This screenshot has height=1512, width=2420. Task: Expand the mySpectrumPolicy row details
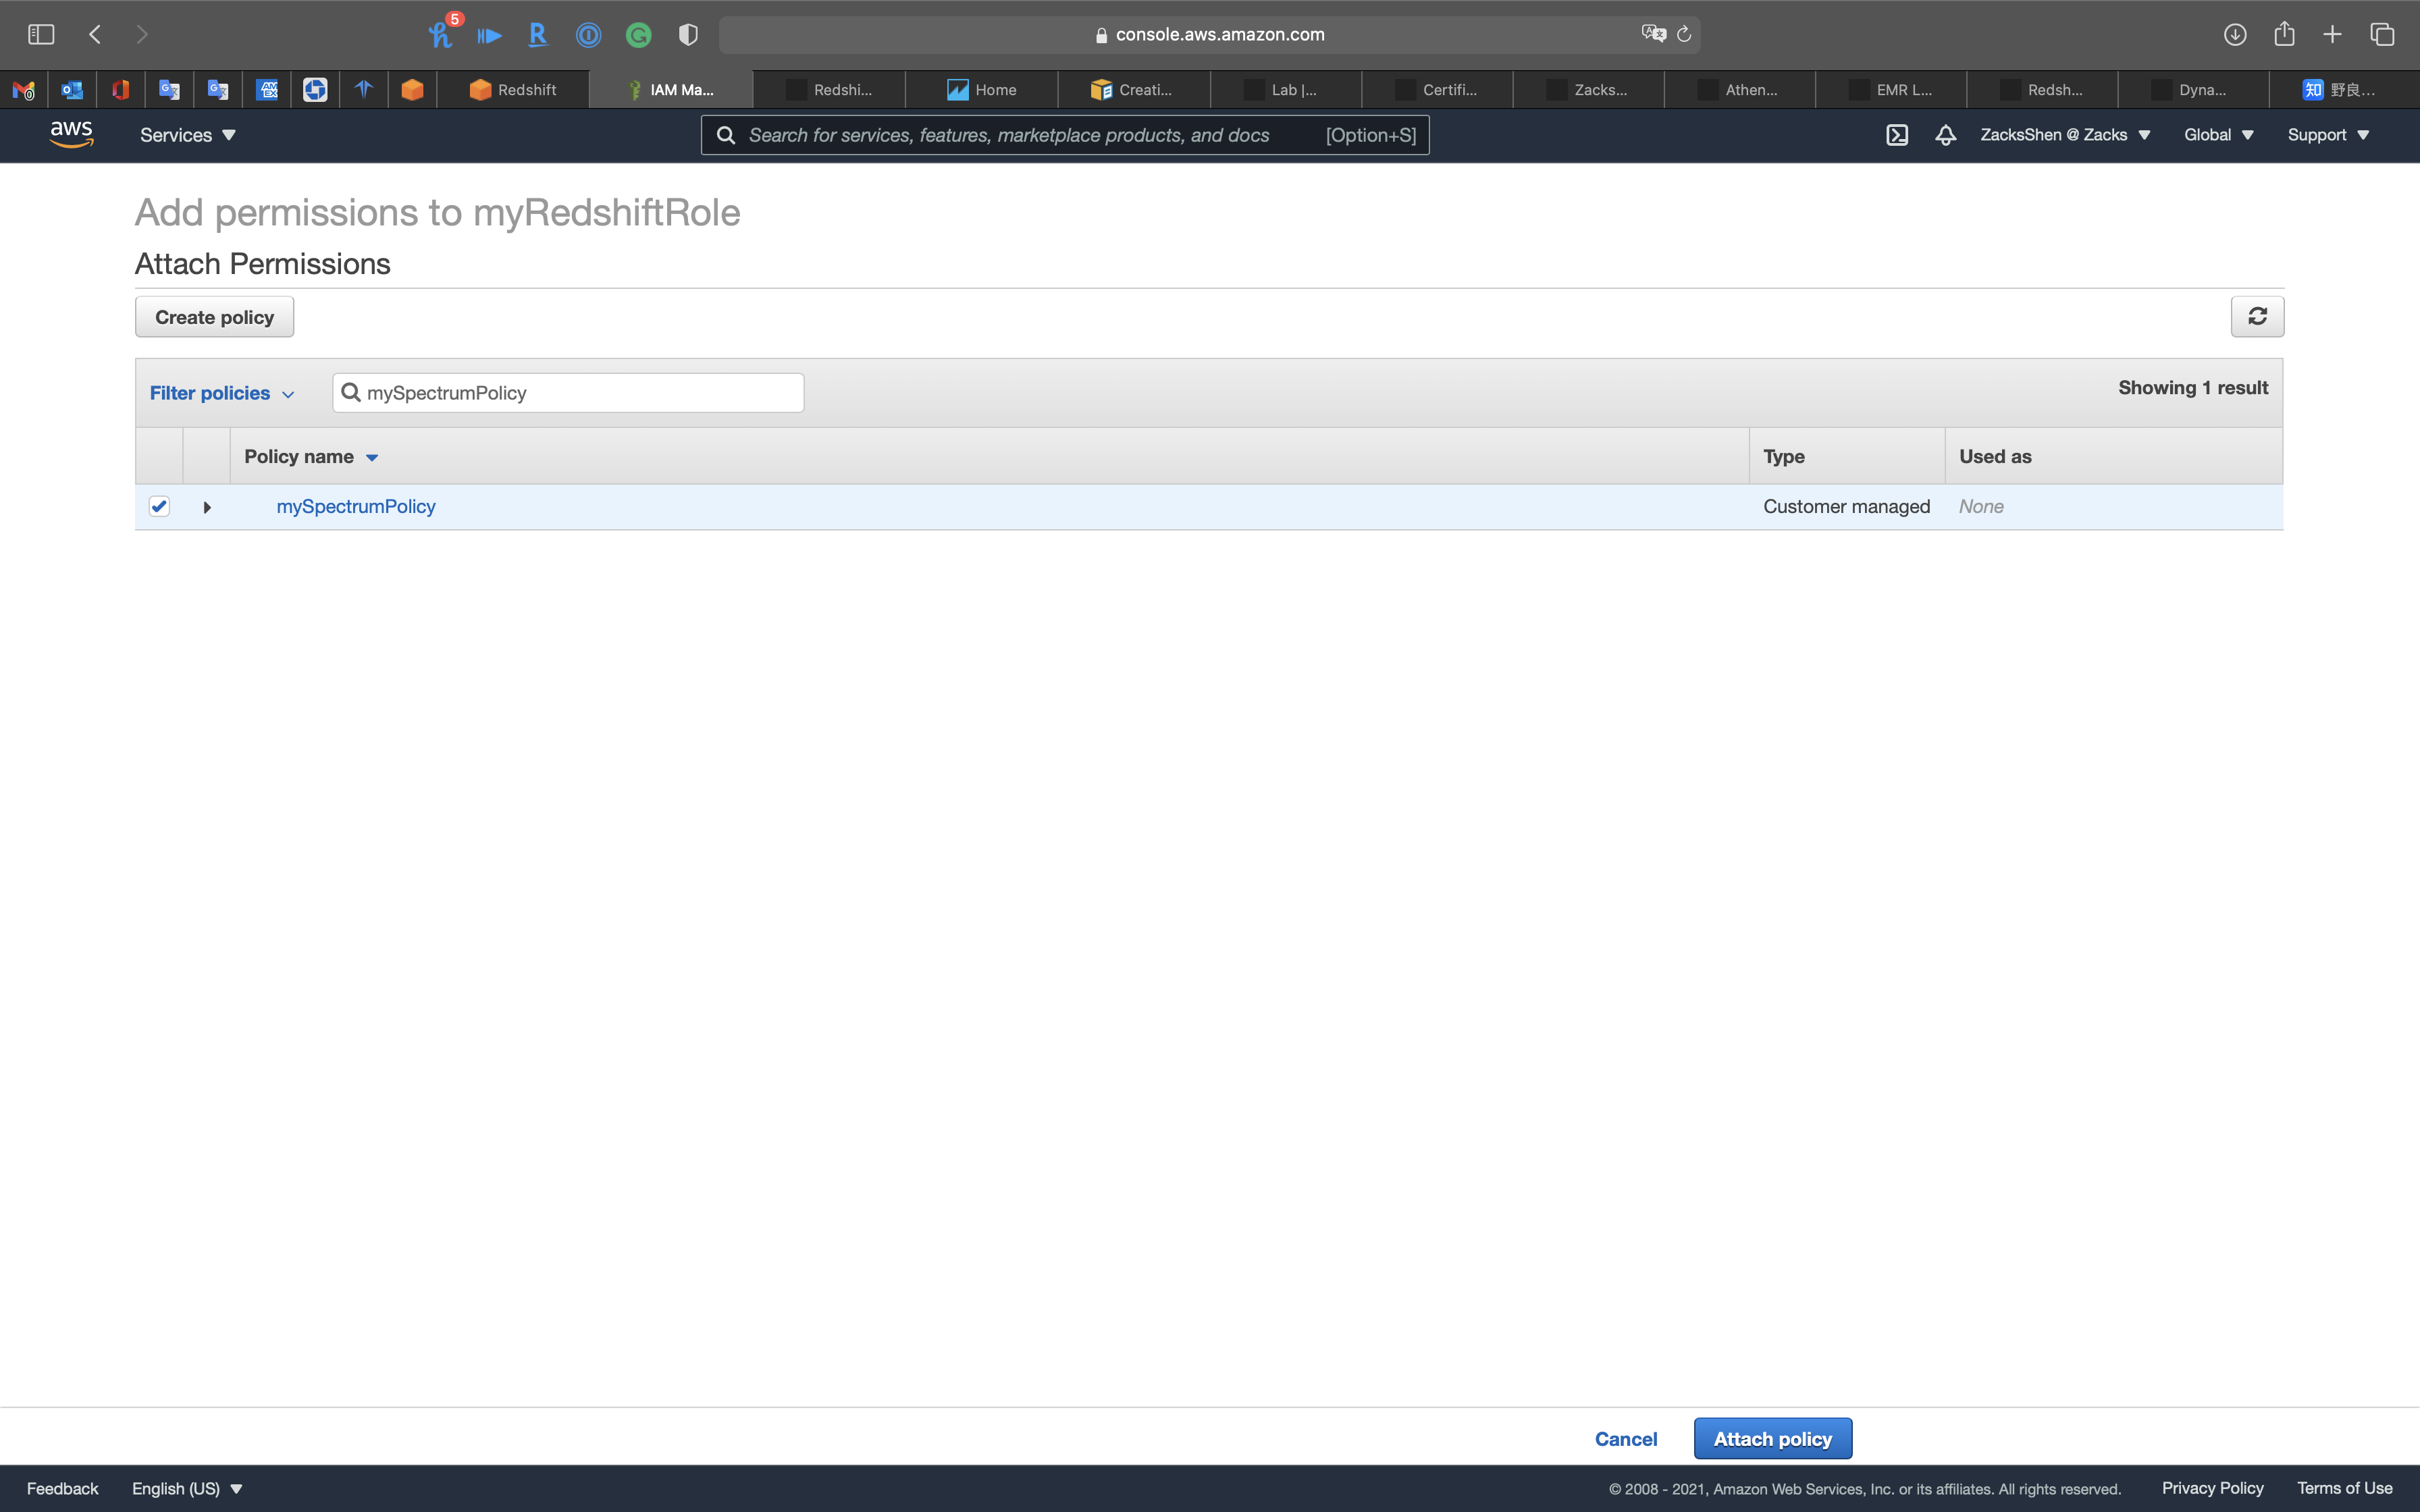coord(207,508)
